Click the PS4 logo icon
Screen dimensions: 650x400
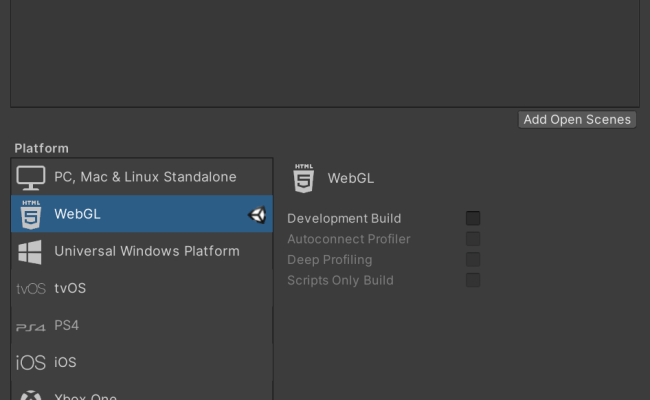31,327
